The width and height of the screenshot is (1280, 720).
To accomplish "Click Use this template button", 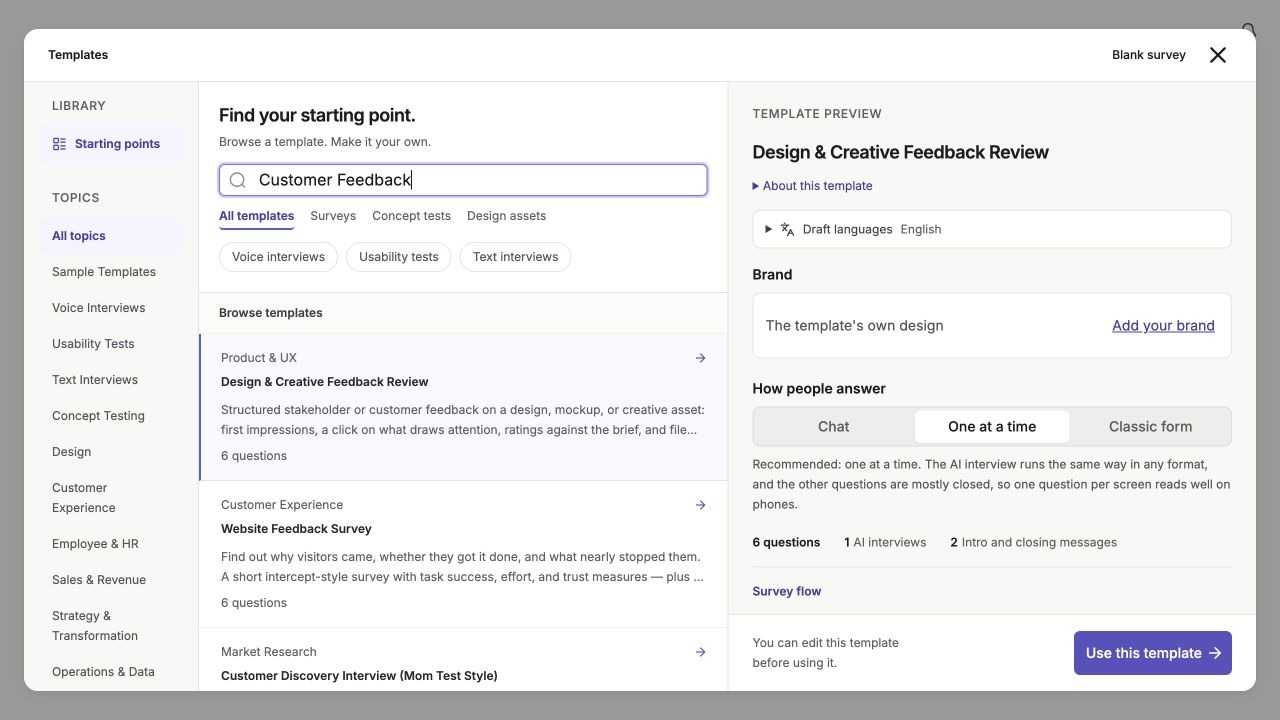I will pyautogui.click(x=1153, y=653).
